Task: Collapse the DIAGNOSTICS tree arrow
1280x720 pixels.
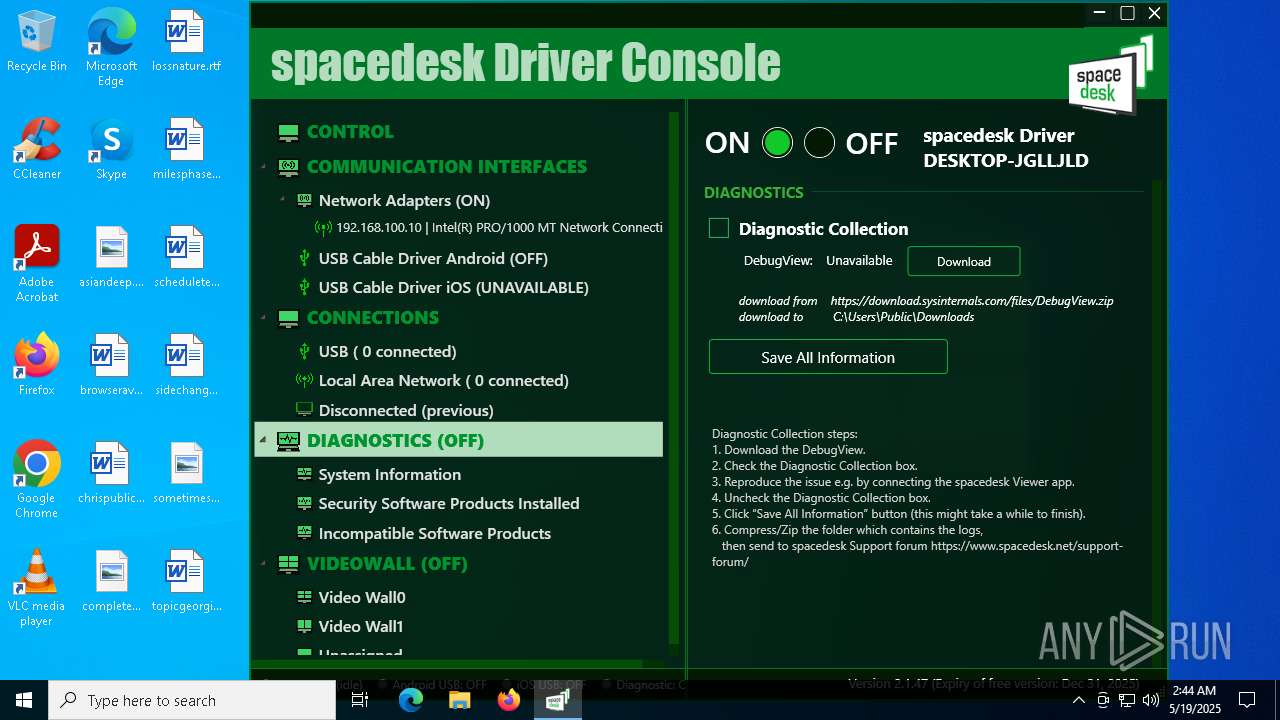Action: click(264, 441)
